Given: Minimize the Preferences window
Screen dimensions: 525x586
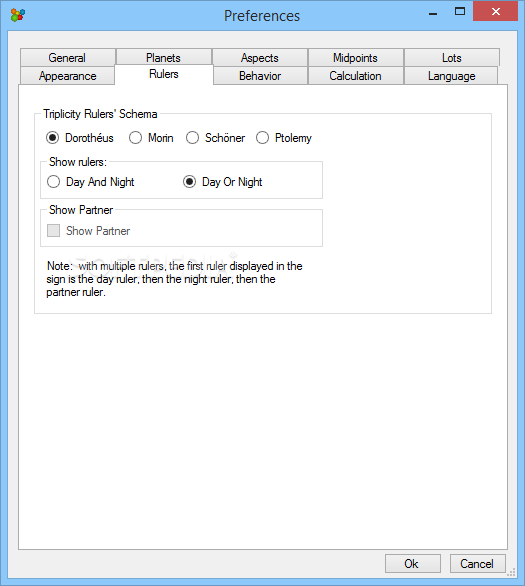Looking at the screenshot, I should 433,12.
